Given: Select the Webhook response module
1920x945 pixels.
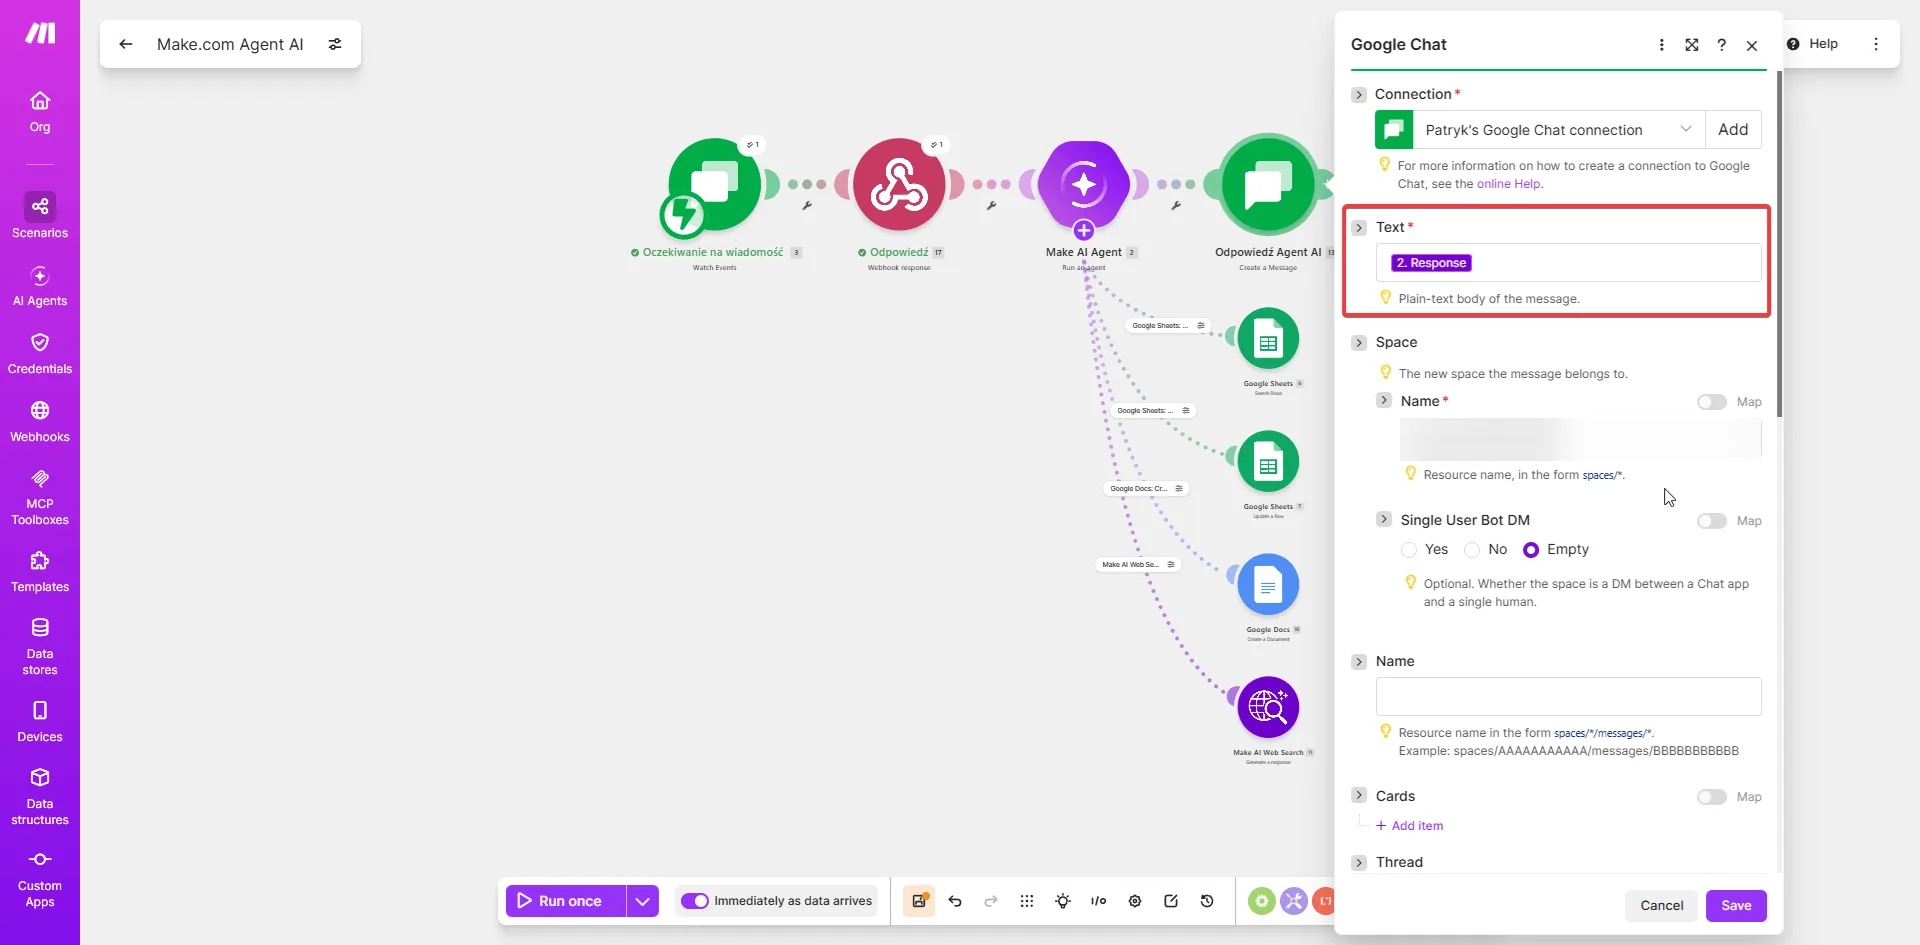Looking at the screenshot, I should click(x=899, y=185).
